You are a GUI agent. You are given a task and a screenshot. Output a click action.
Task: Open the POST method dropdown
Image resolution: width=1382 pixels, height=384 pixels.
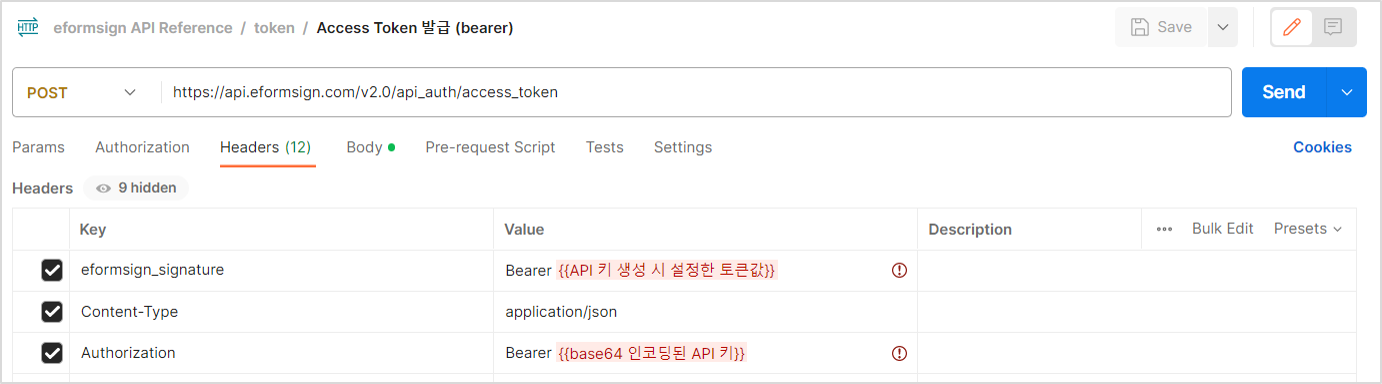pyautogui.click(x=82, y=92)
